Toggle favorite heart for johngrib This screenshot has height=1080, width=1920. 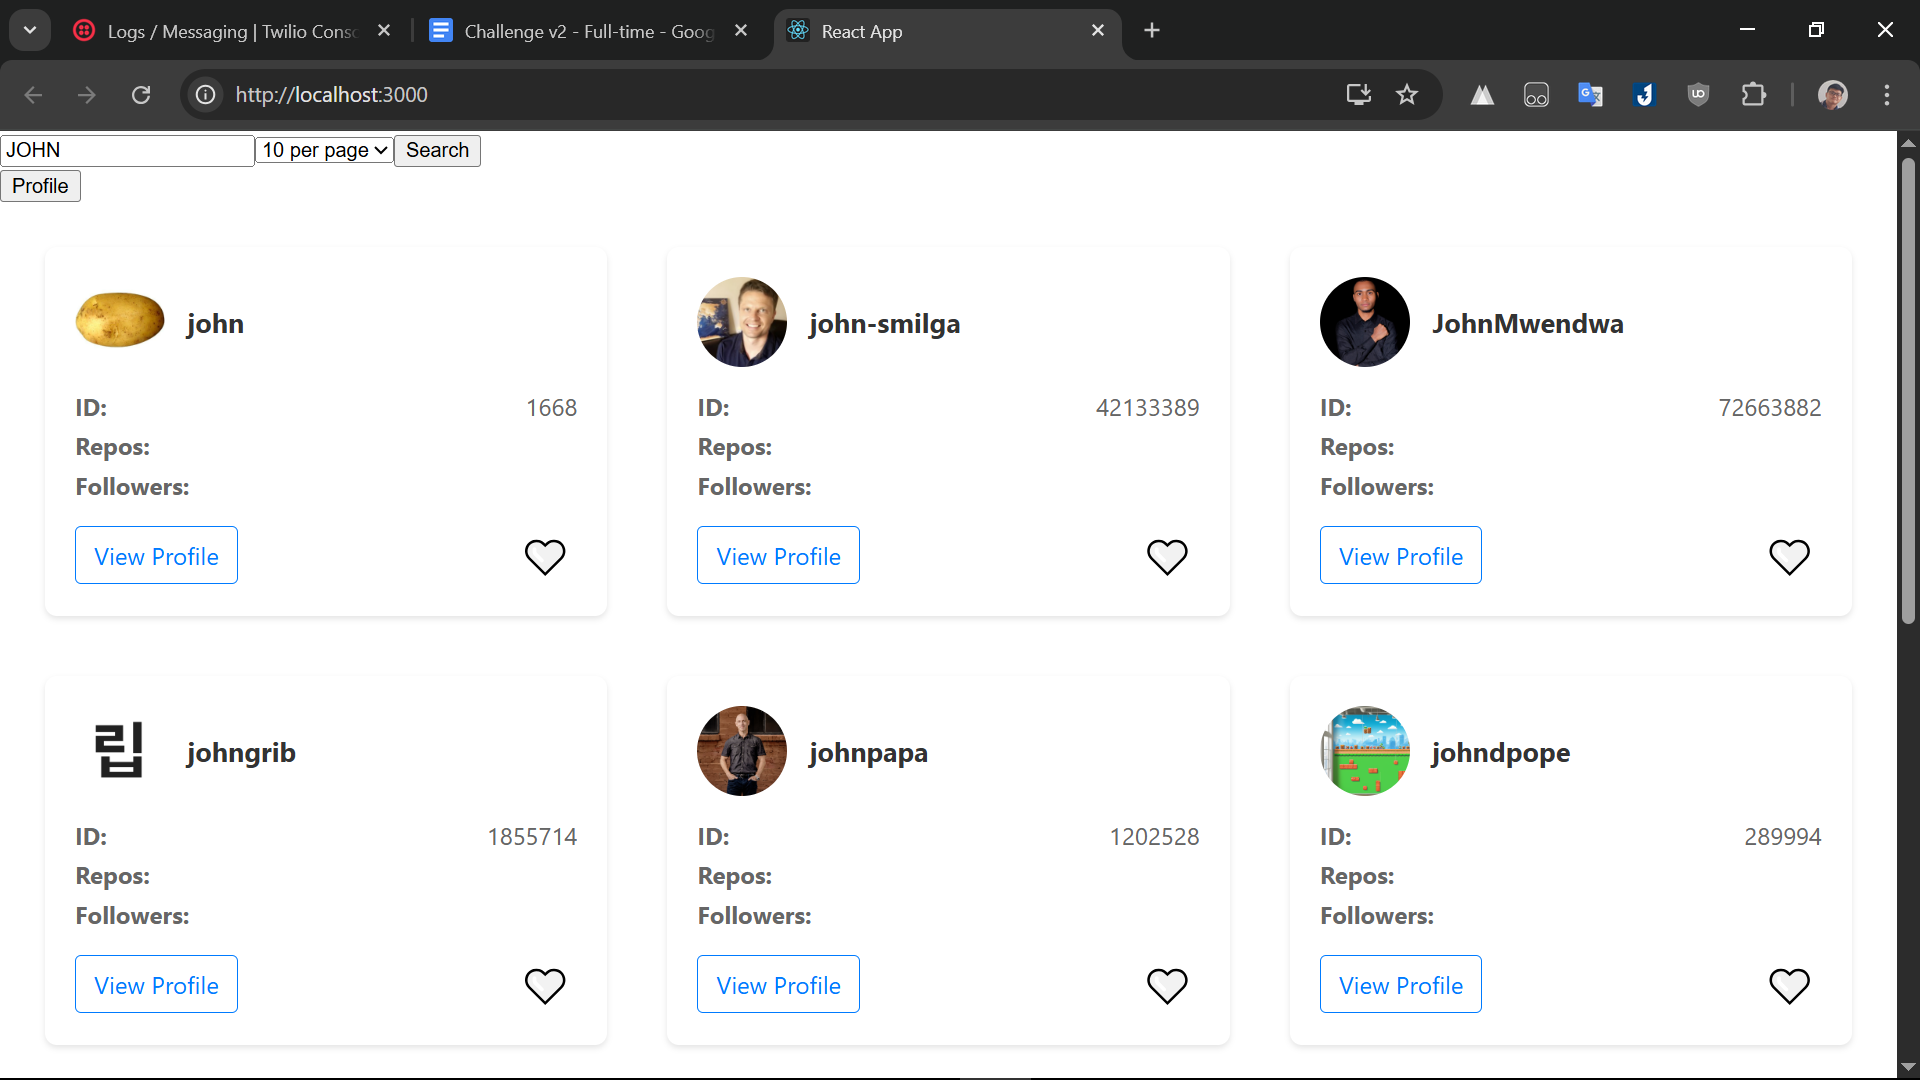point(545,986)
